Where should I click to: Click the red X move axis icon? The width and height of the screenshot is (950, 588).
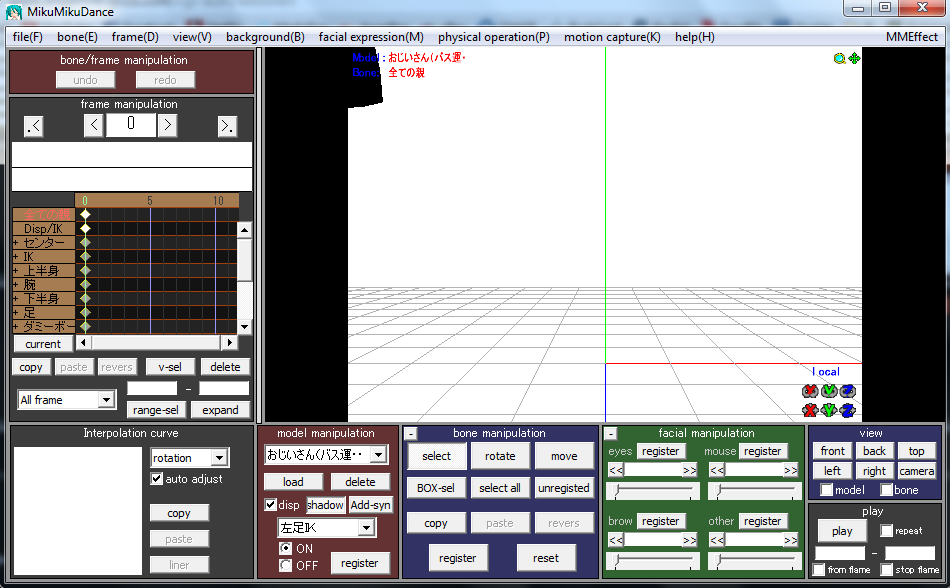tap(810, 410)
